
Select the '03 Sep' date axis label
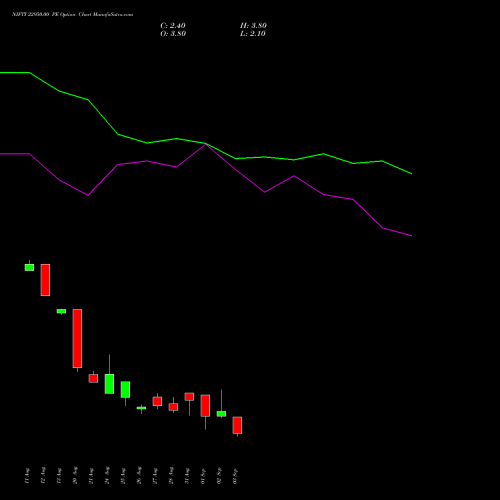click(x=235, y=476)
